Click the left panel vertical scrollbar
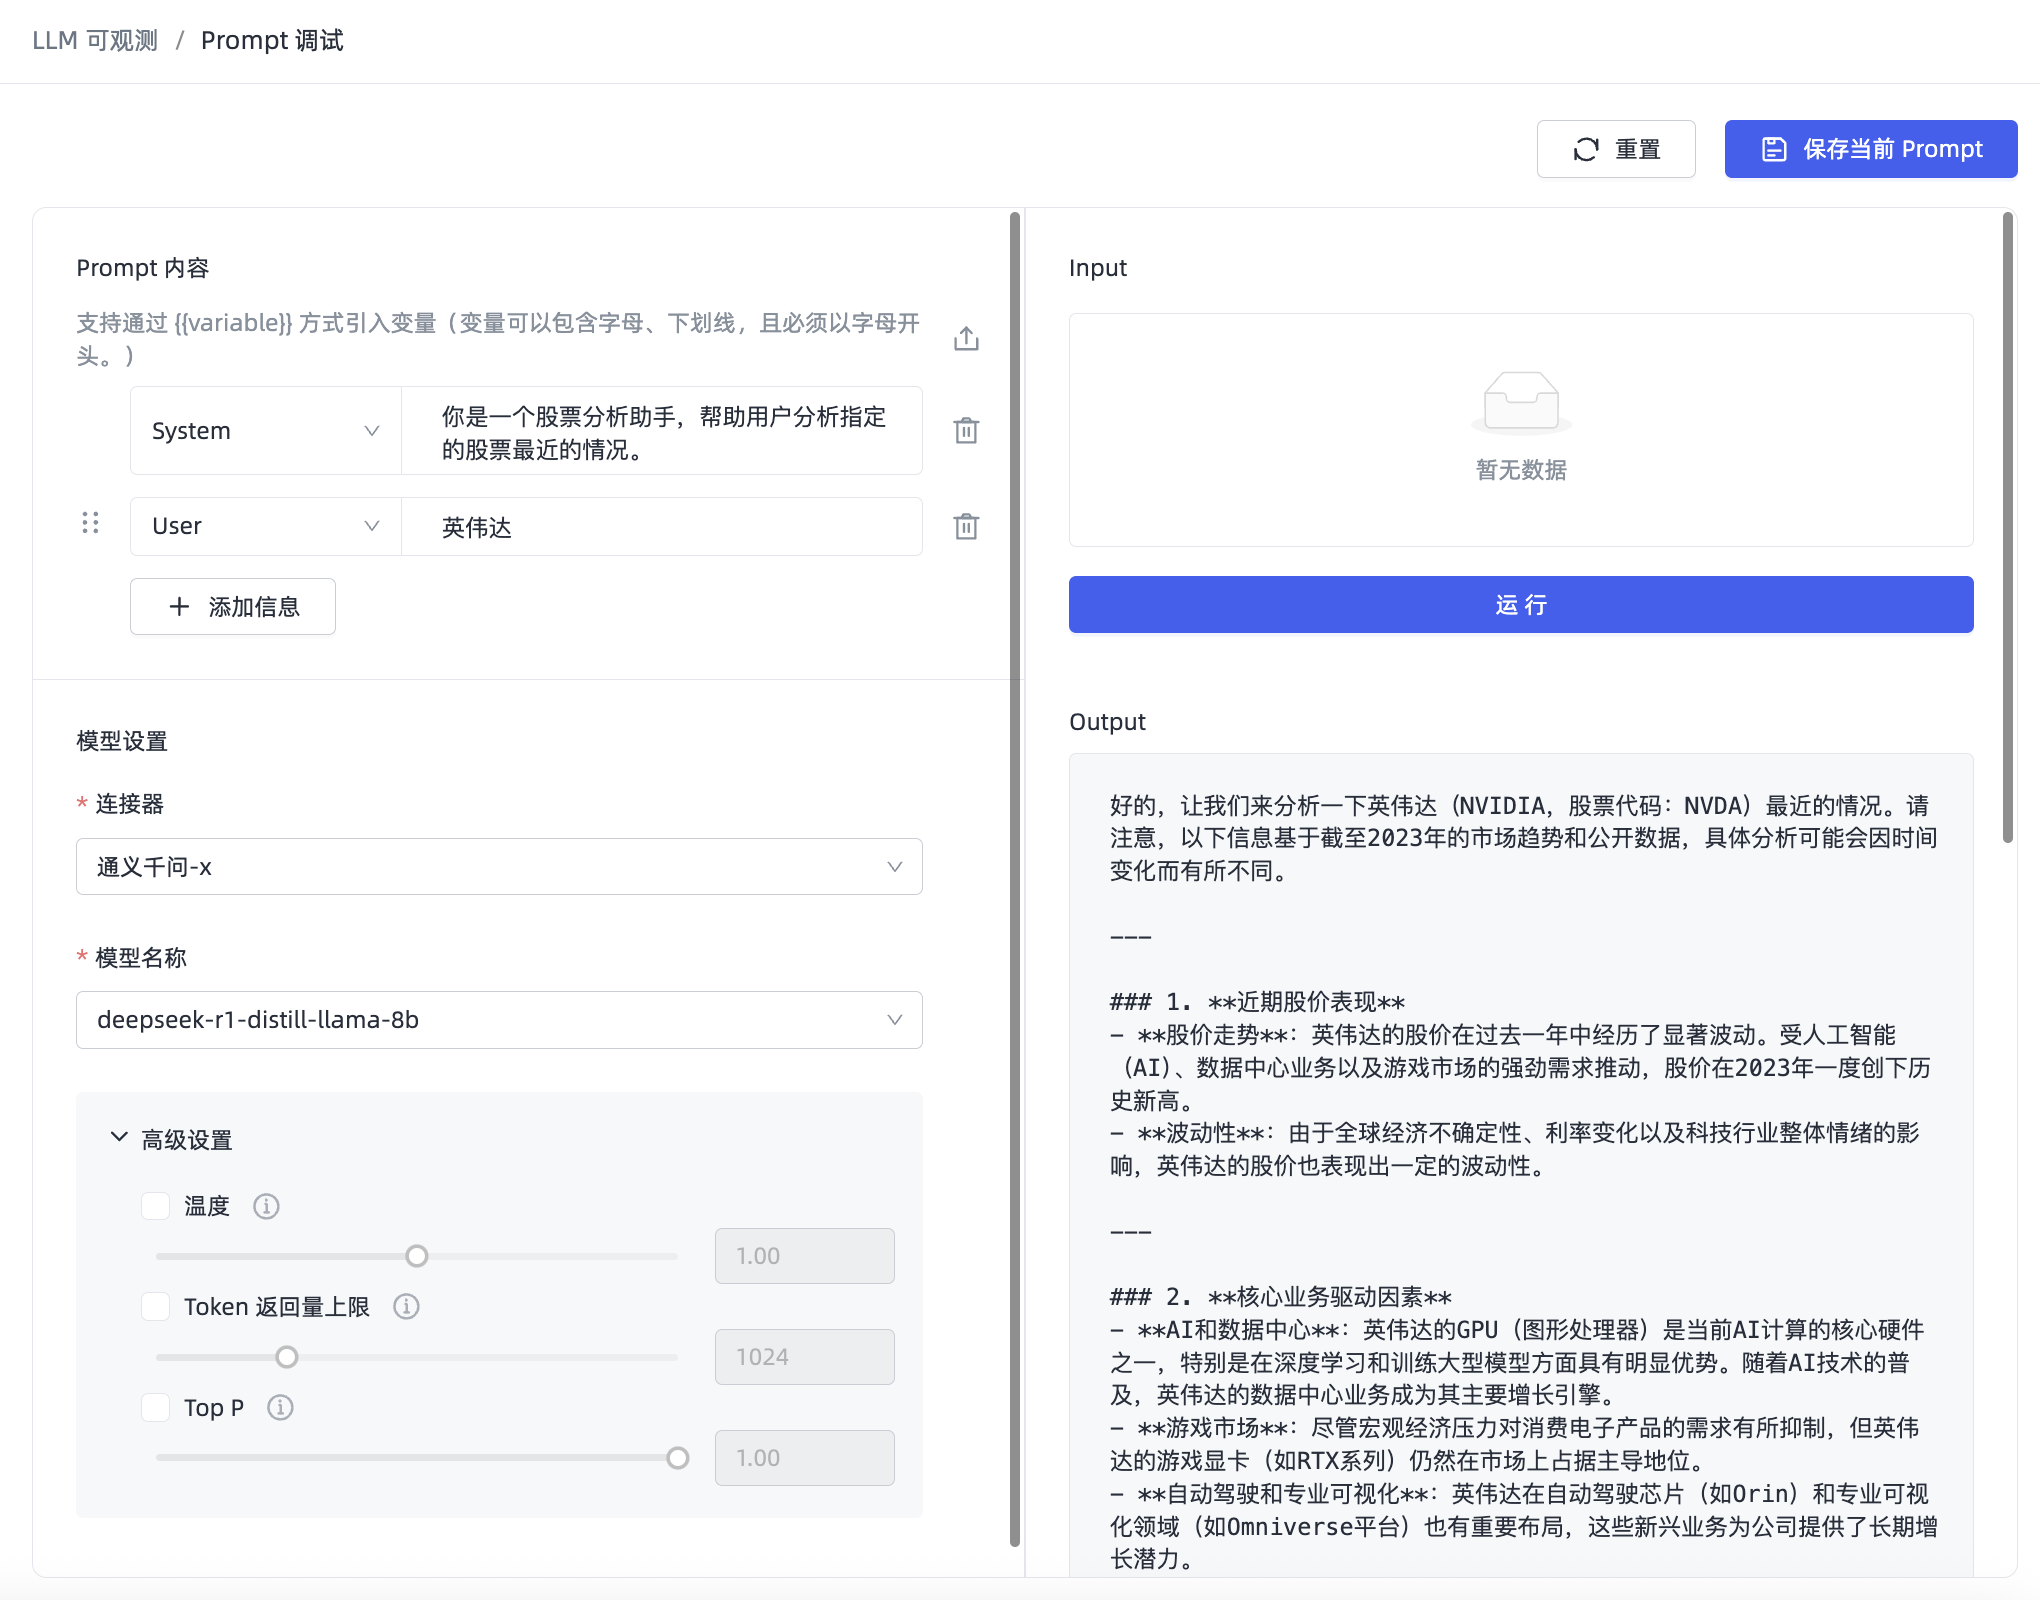 click(x=1015, y=880)
